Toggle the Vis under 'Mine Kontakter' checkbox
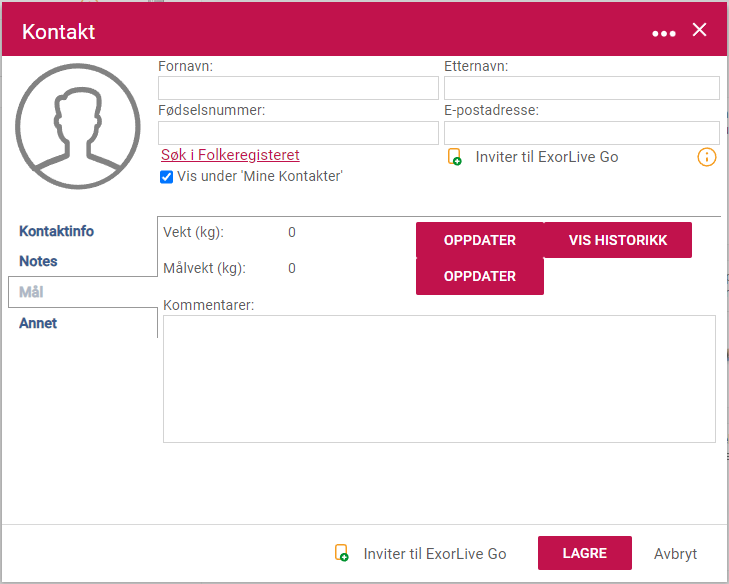The height and width of the screenshot is (584, 729). pyautogui.click(x=166, y=177)
